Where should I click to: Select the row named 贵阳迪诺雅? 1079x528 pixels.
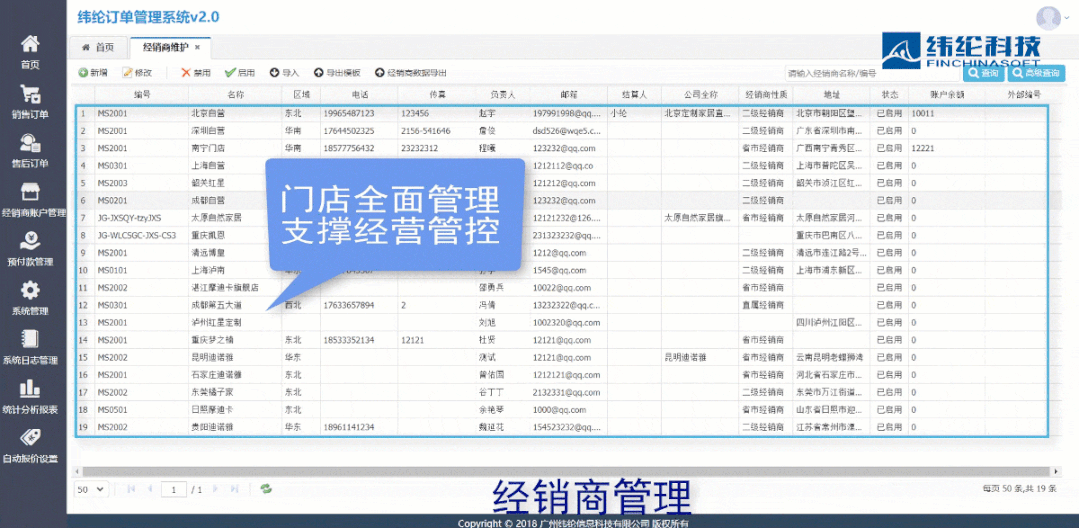(562, 427)
